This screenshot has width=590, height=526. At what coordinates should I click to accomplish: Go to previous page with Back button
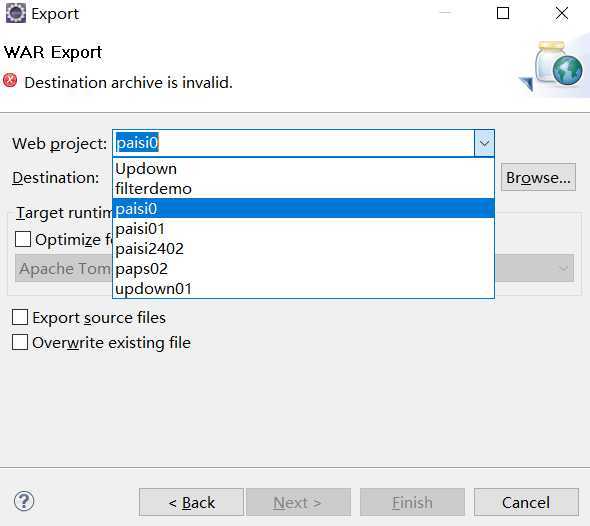[x=192, y=502]
